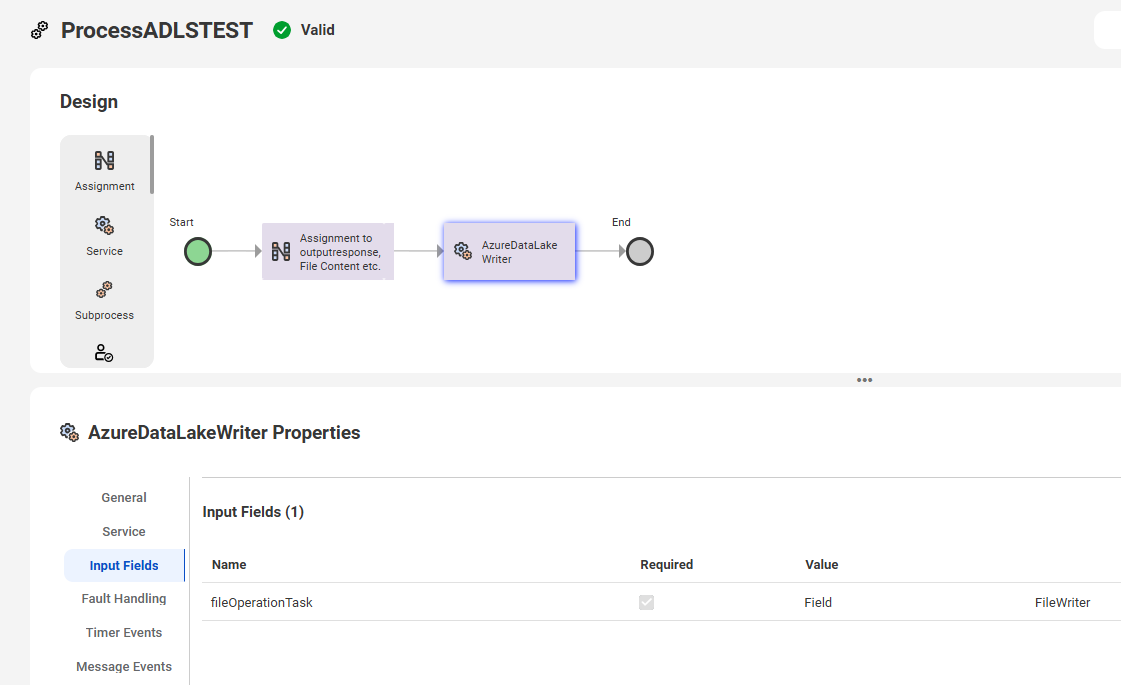Open the Field value dropdown for fileOperationTask
Viewport: 1121px width, 685px height.
(818, 603)
